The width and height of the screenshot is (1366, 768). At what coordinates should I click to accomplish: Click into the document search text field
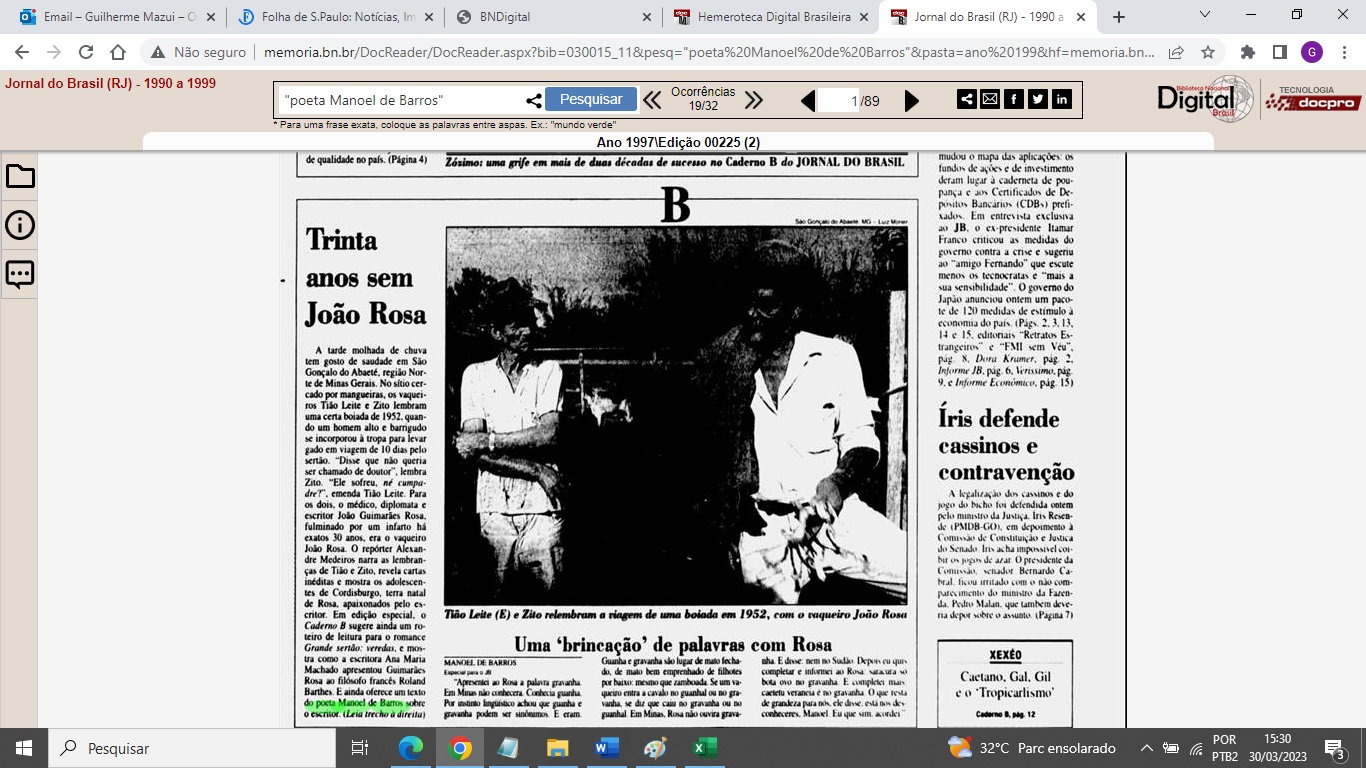(400, 100)
